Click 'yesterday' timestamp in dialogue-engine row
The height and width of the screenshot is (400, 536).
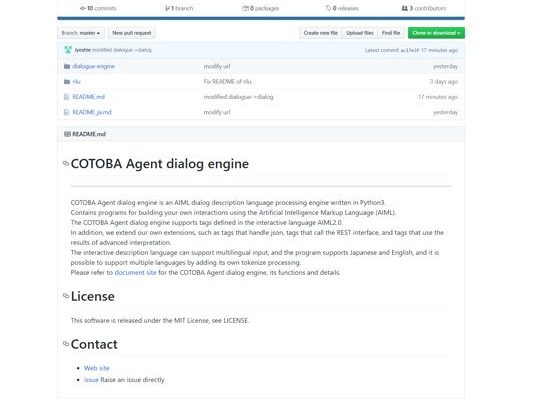pyautogui.click(x=445, y=66)
